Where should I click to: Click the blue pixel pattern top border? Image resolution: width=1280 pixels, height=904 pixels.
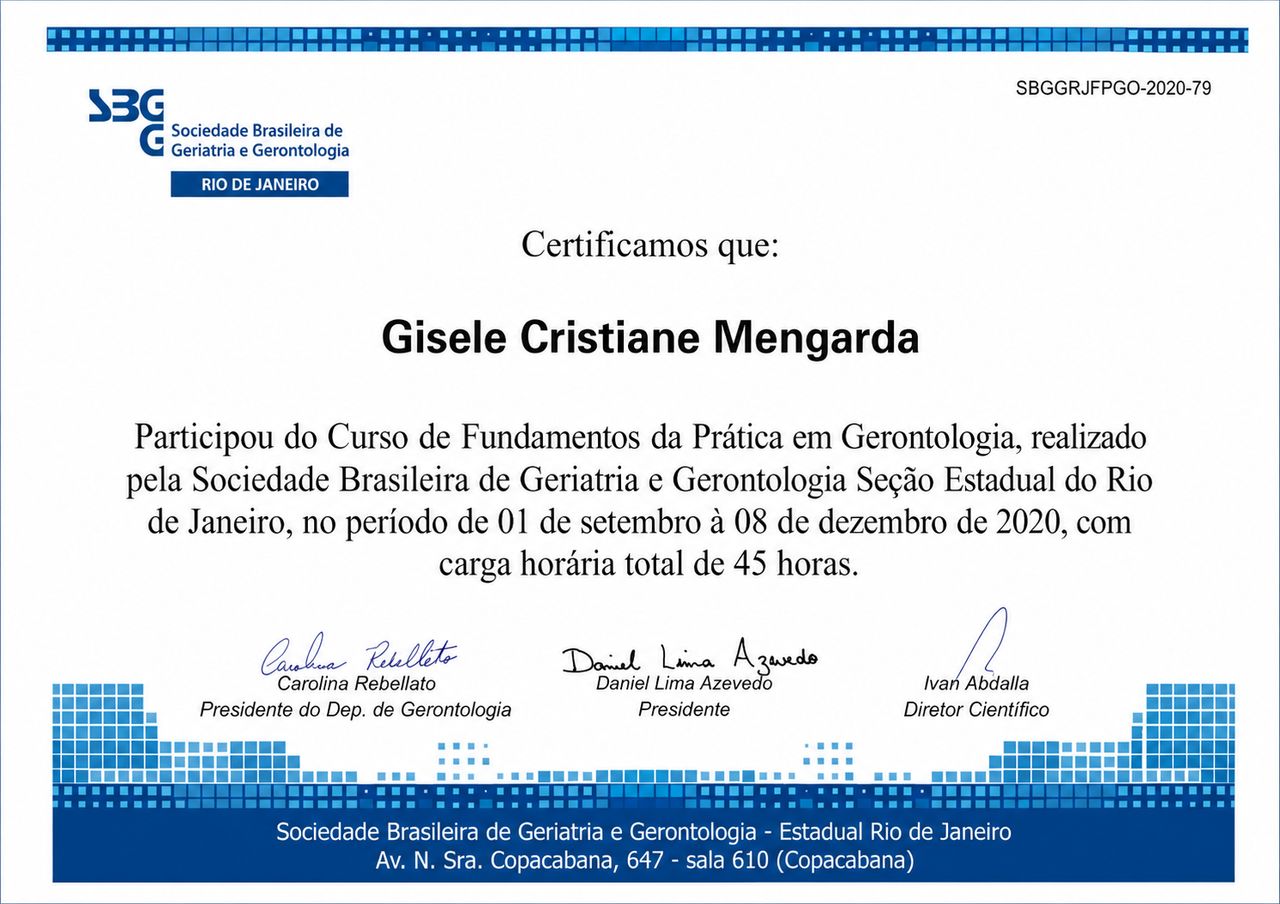648,40
